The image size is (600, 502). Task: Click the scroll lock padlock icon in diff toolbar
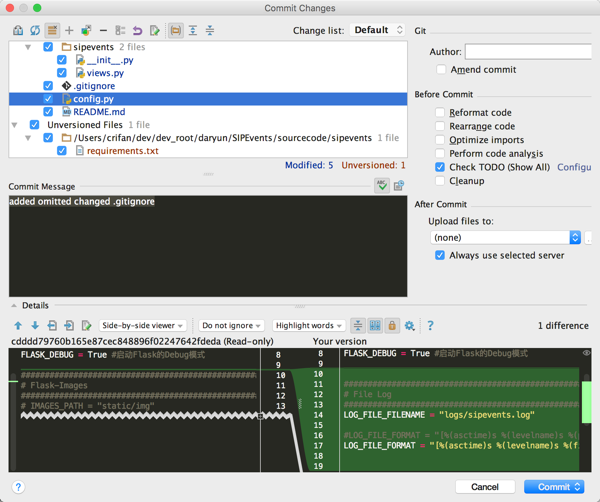[392, 326]
